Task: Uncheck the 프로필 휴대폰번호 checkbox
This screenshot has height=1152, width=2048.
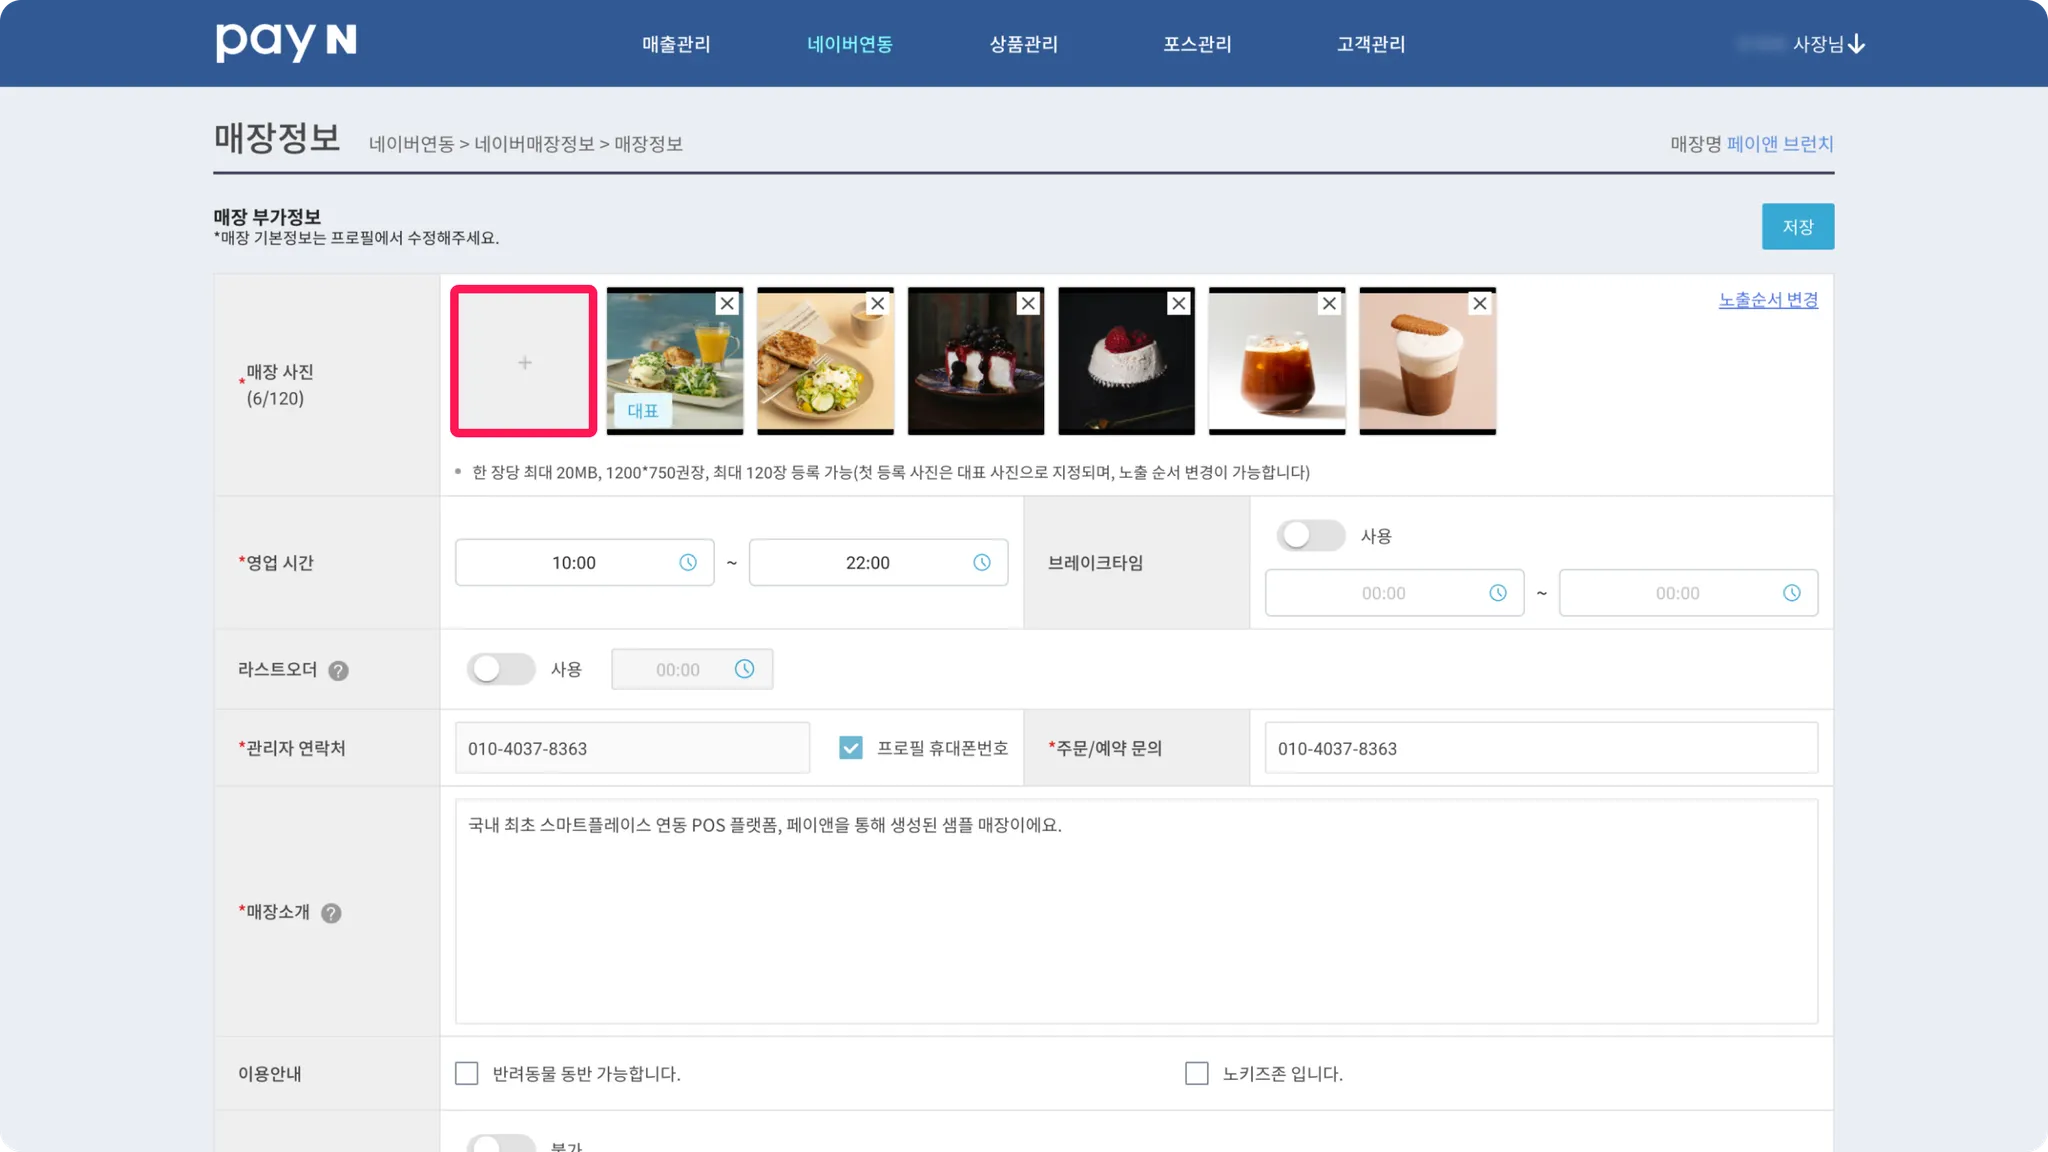Action: tap(850, 747)
